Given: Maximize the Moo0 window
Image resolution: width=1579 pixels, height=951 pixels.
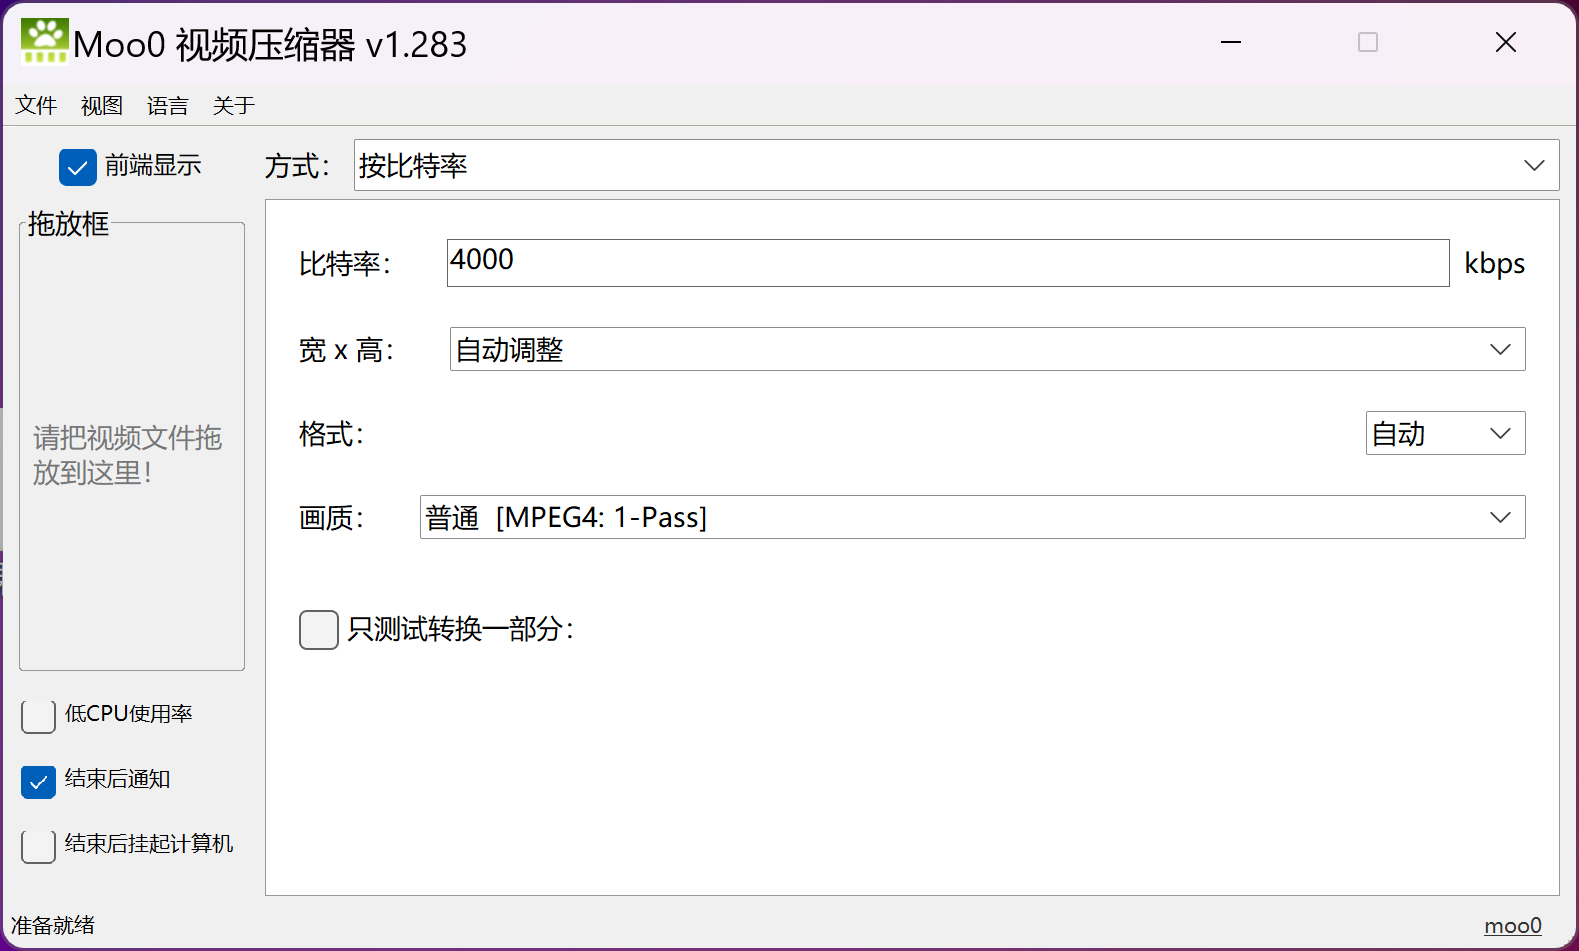Looking at the screenshot, I should coord(1367,42).
